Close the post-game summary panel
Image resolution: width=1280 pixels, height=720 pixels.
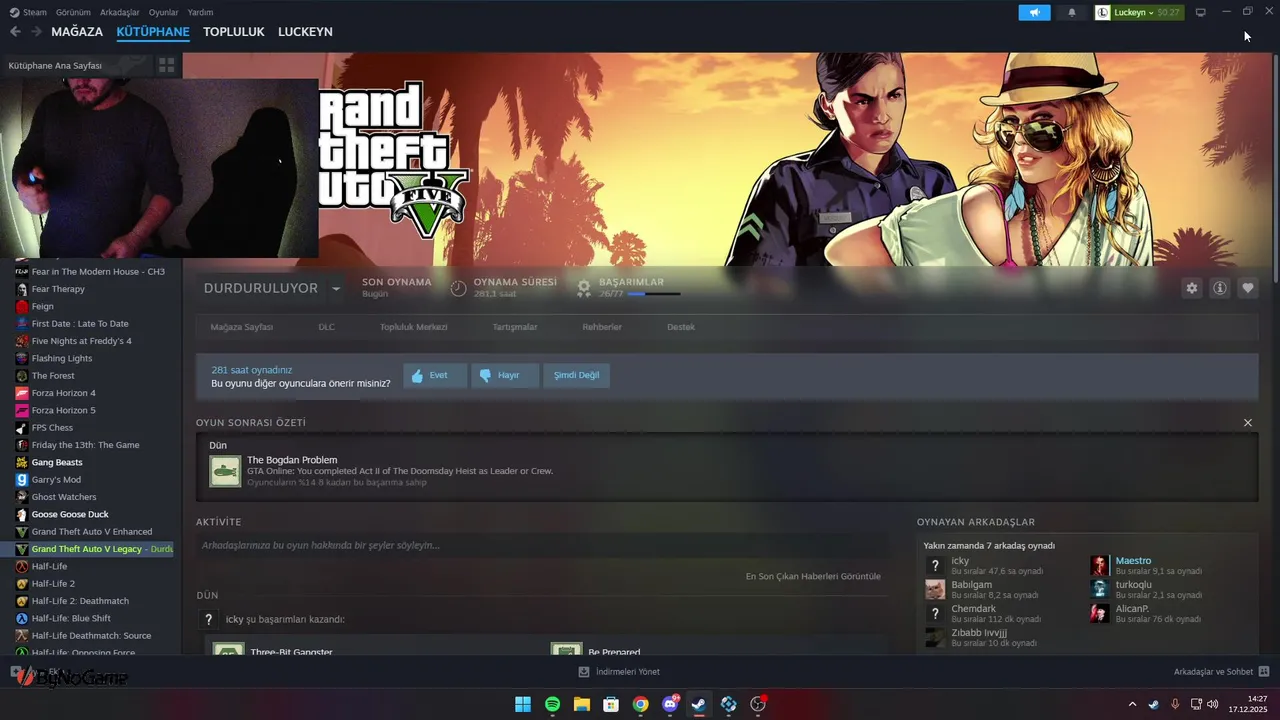(1248, 423)
